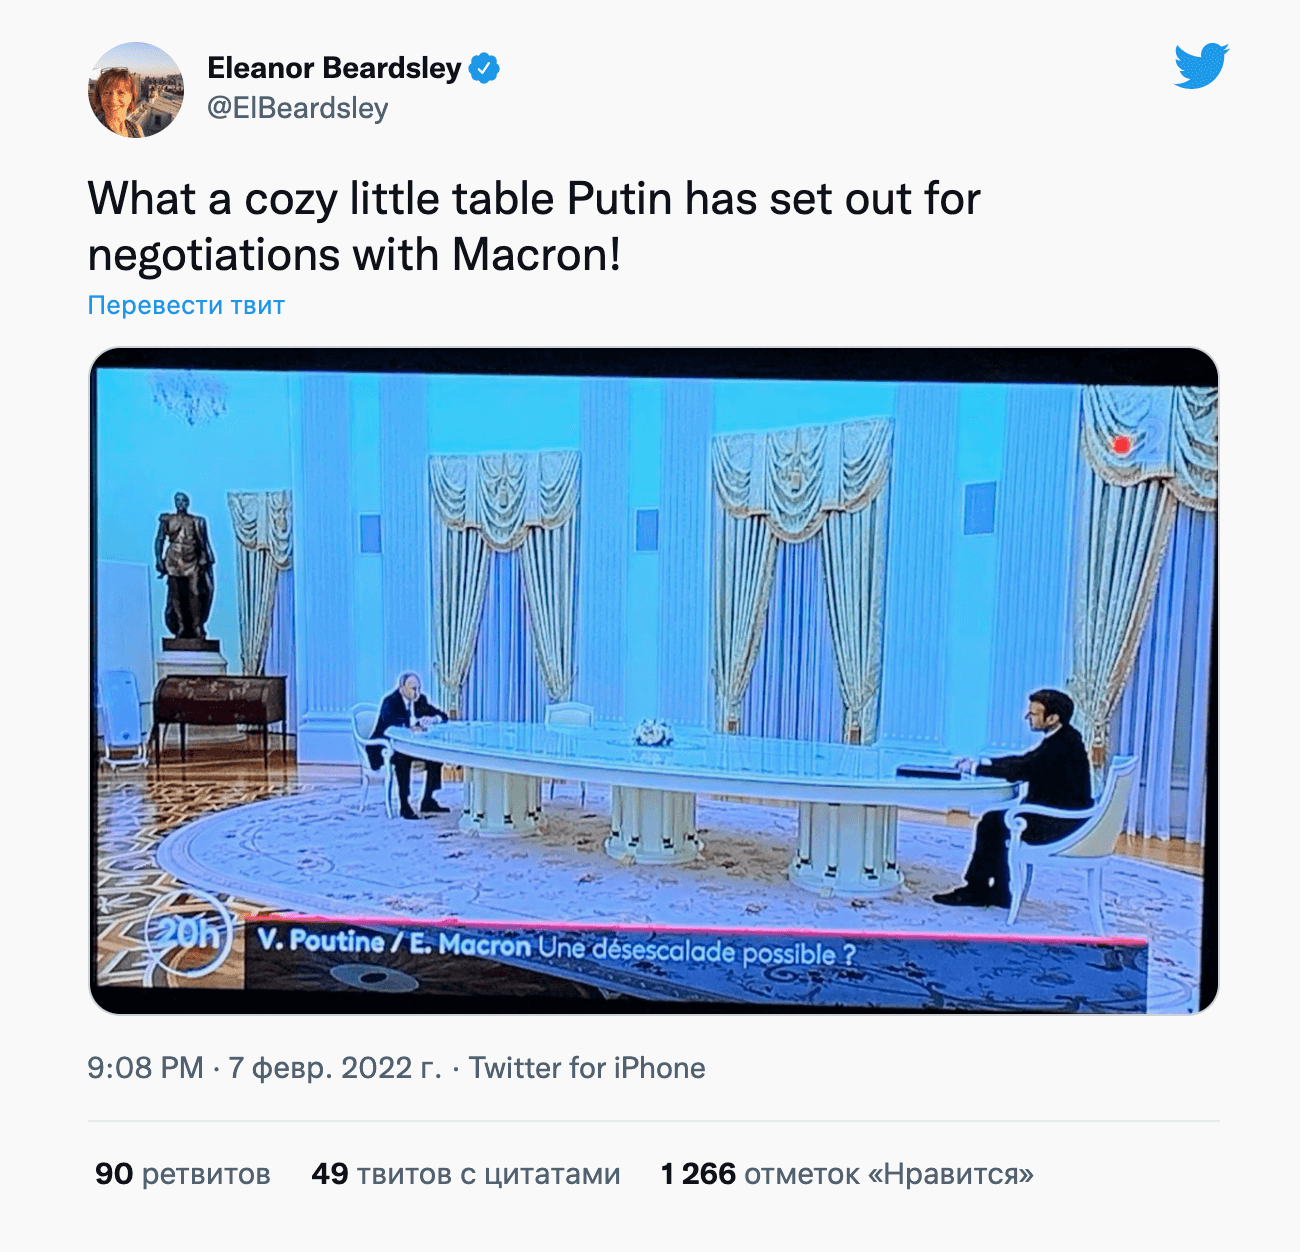Click the 7 февр. 2022 г. date

point(335,1068)
